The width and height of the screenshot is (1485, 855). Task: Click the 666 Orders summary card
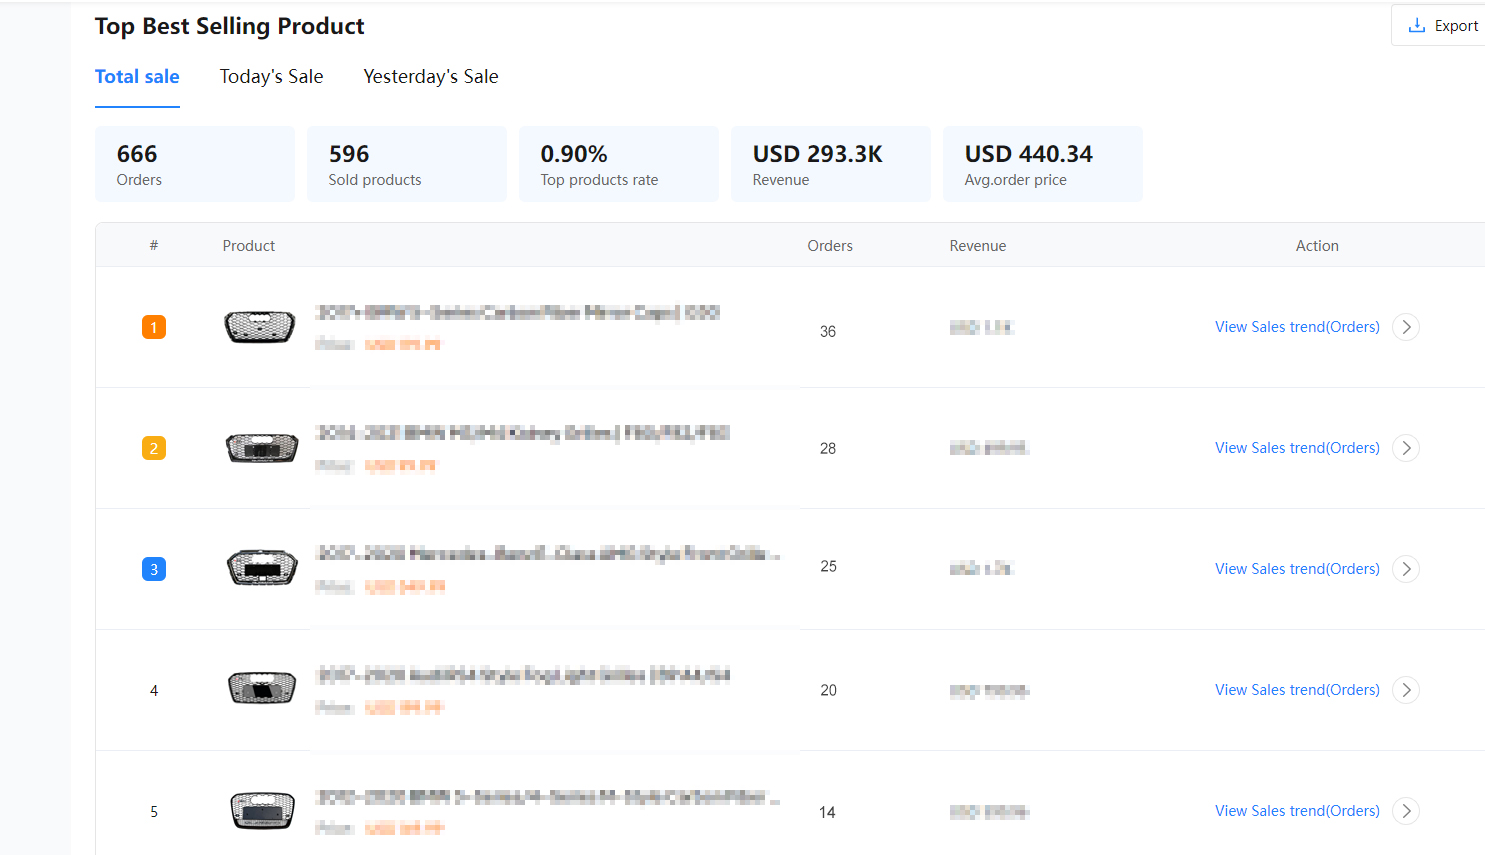[194, 164]
